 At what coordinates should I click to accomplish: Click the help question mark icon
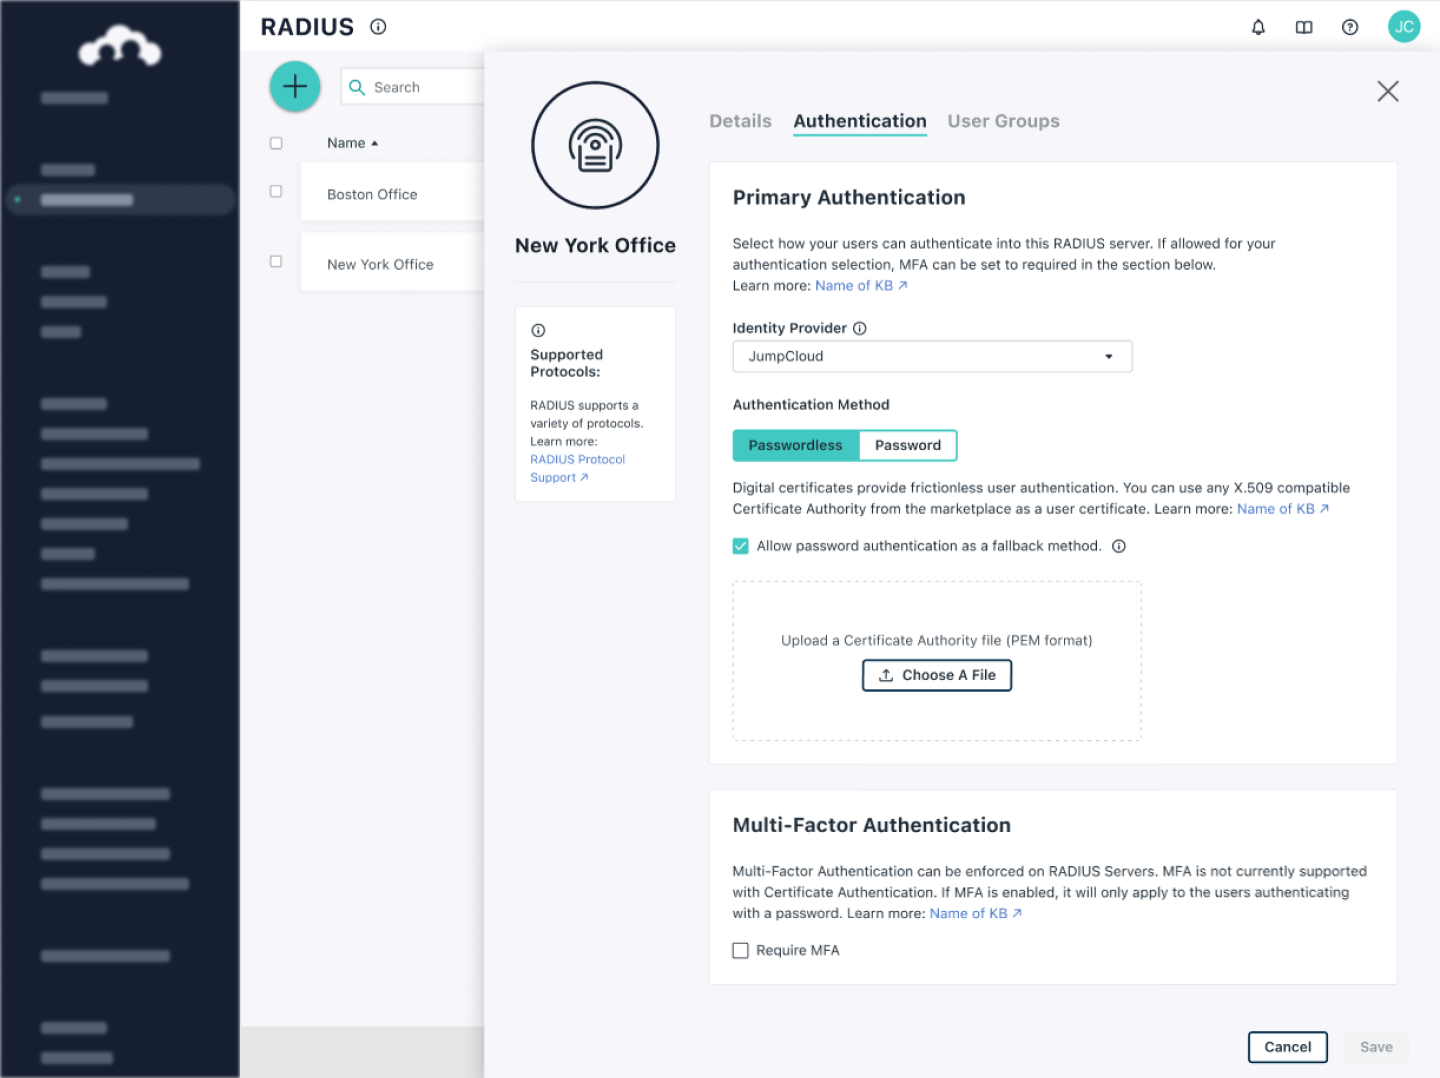pyautogui.click(x=1349, y=27)
